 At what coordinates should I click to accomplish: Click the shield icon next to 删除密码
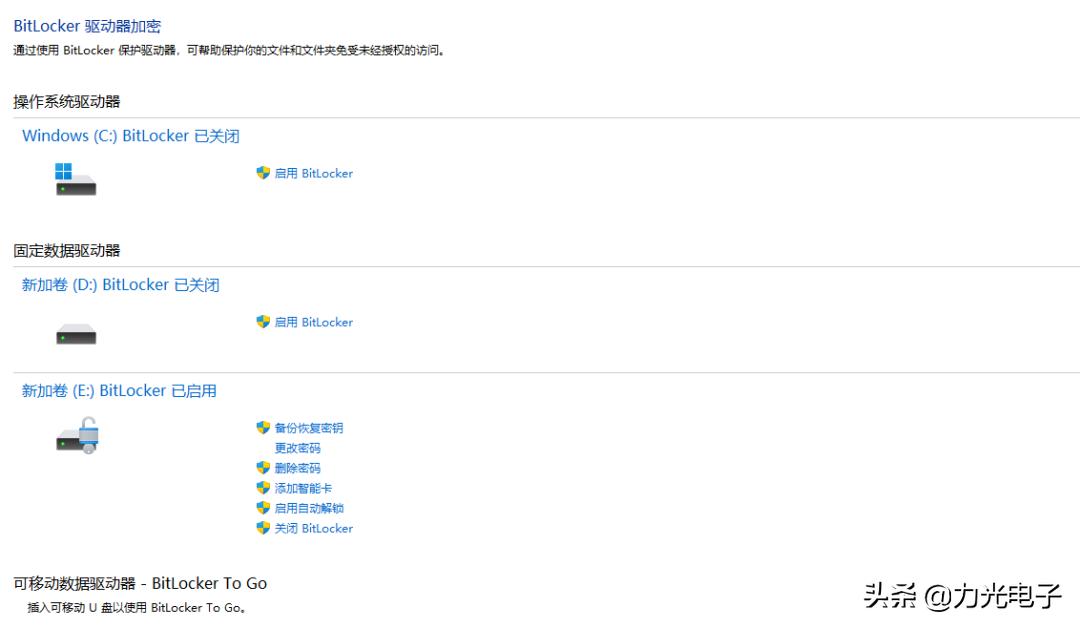262,467
